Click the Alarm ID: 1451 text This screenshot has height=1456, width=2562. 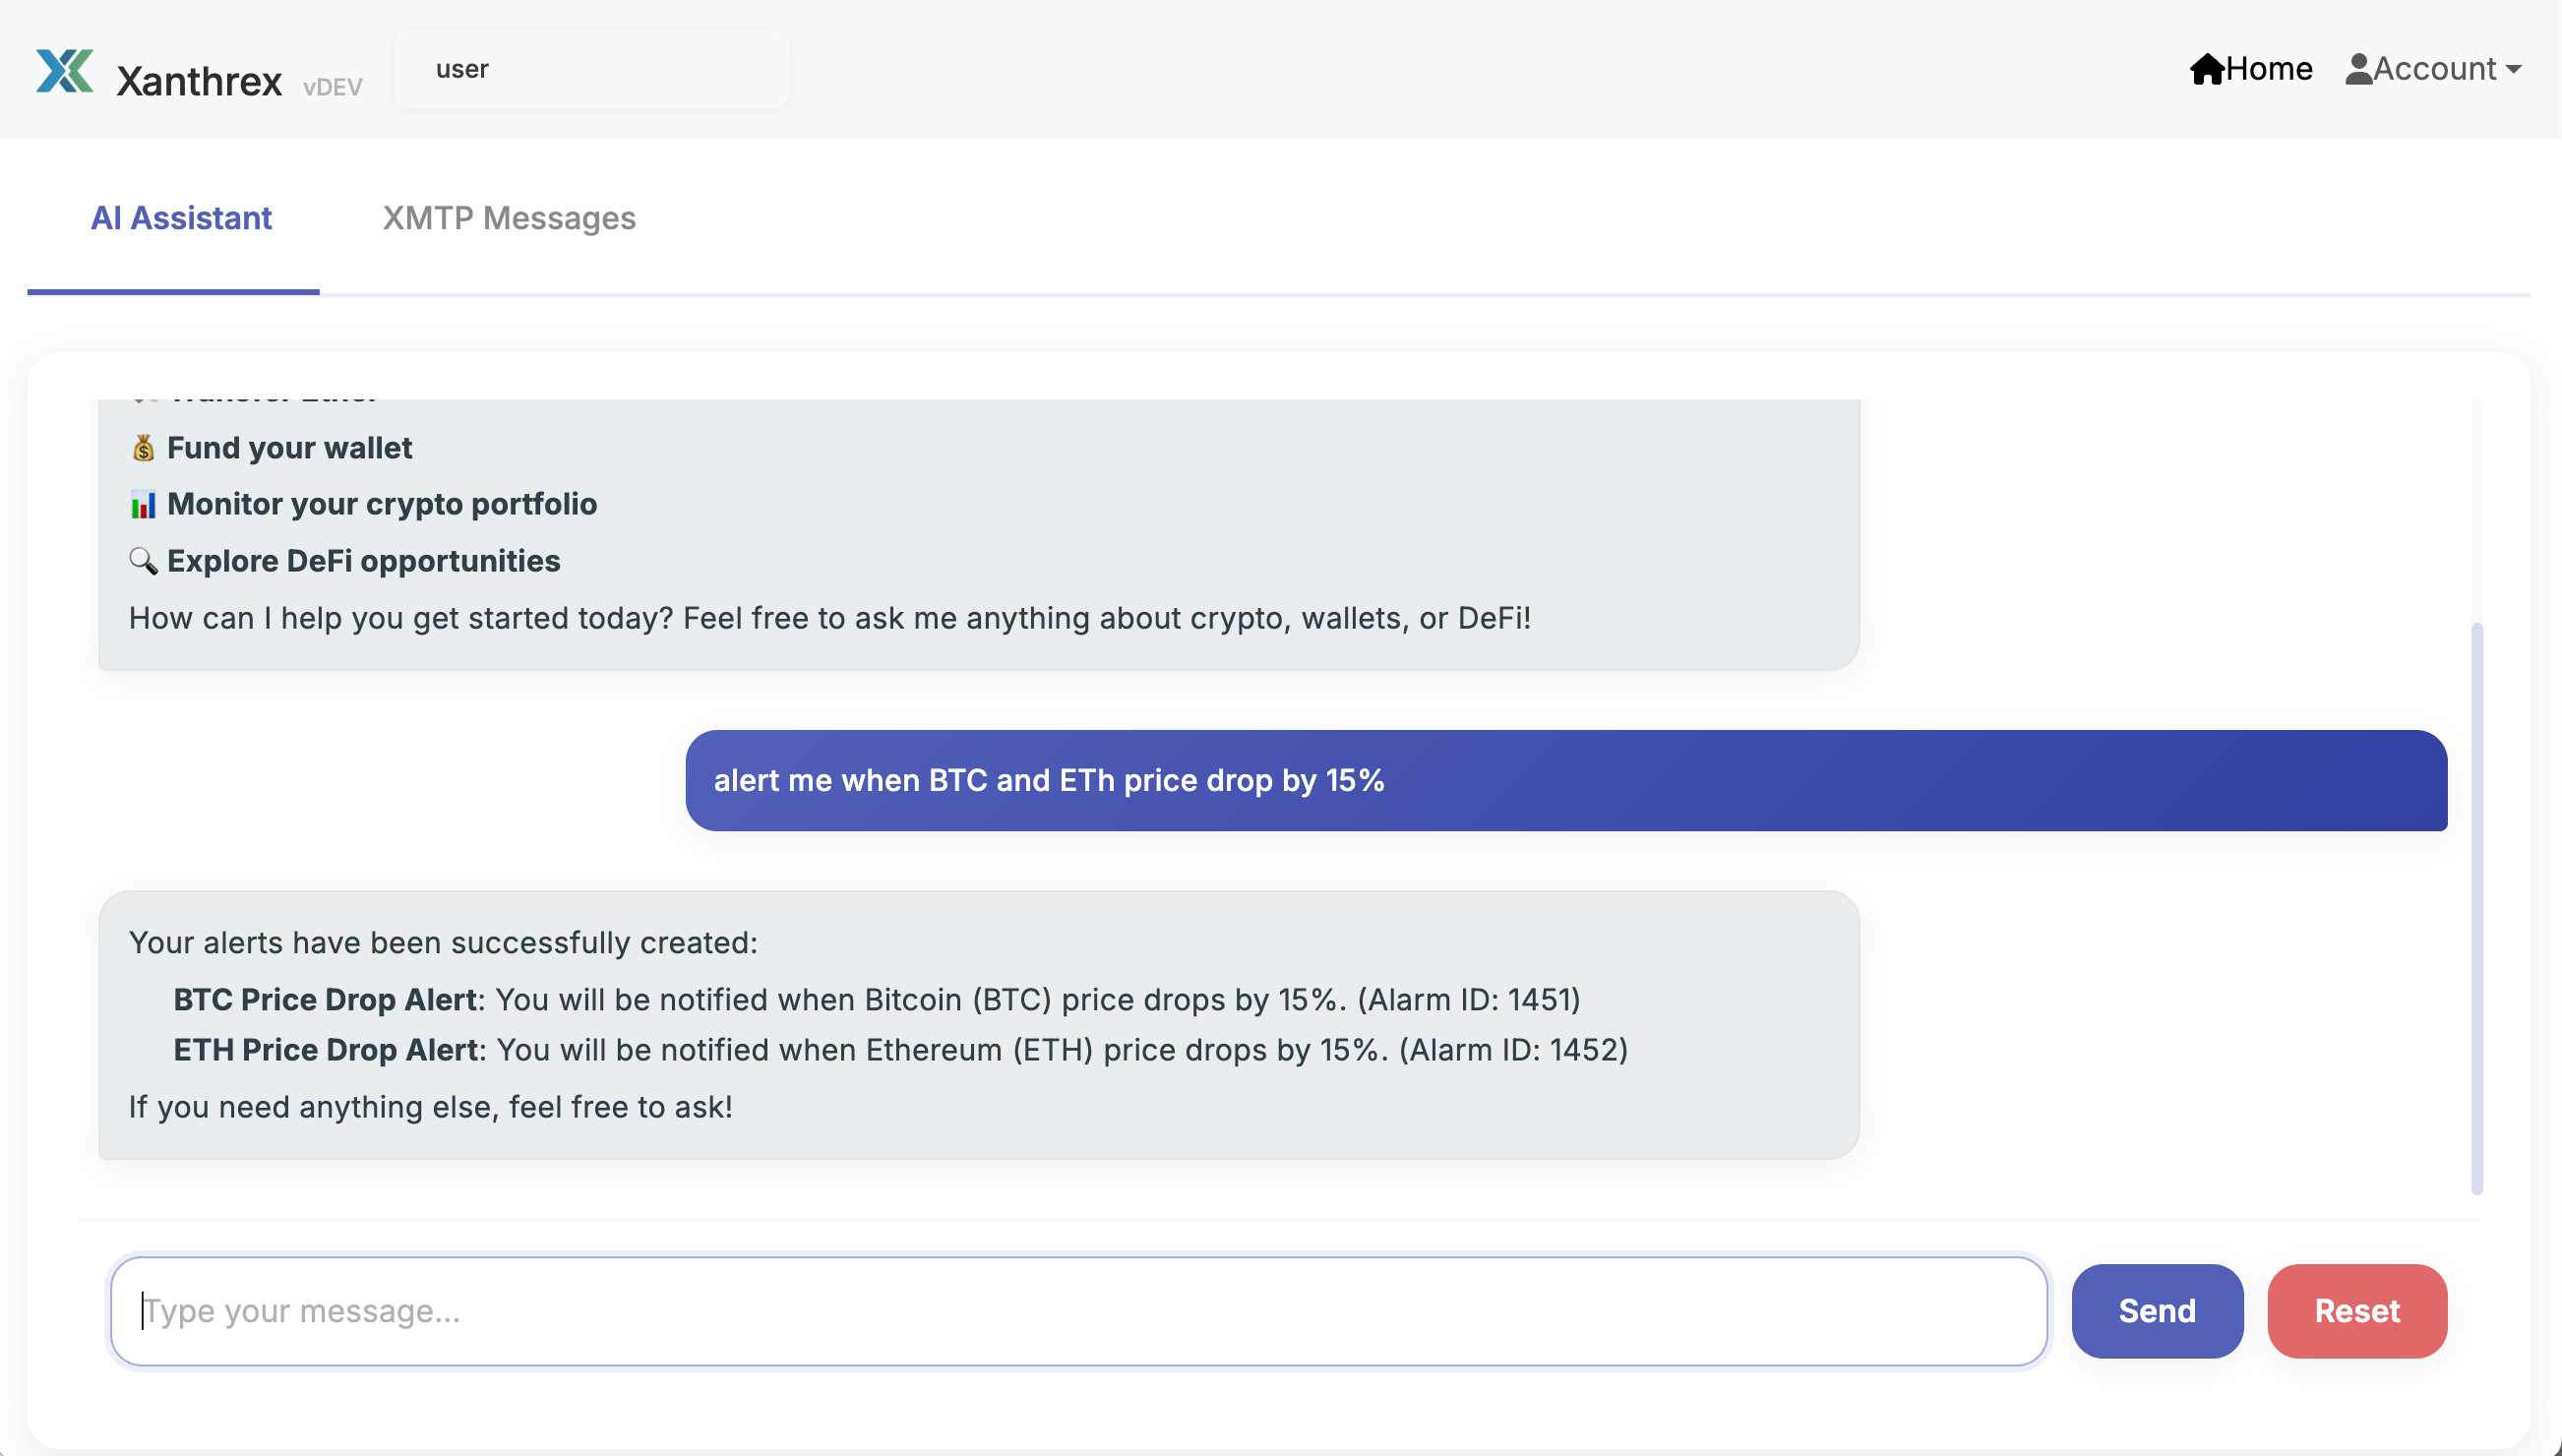pyautogui.click(x=1469, y=999)
